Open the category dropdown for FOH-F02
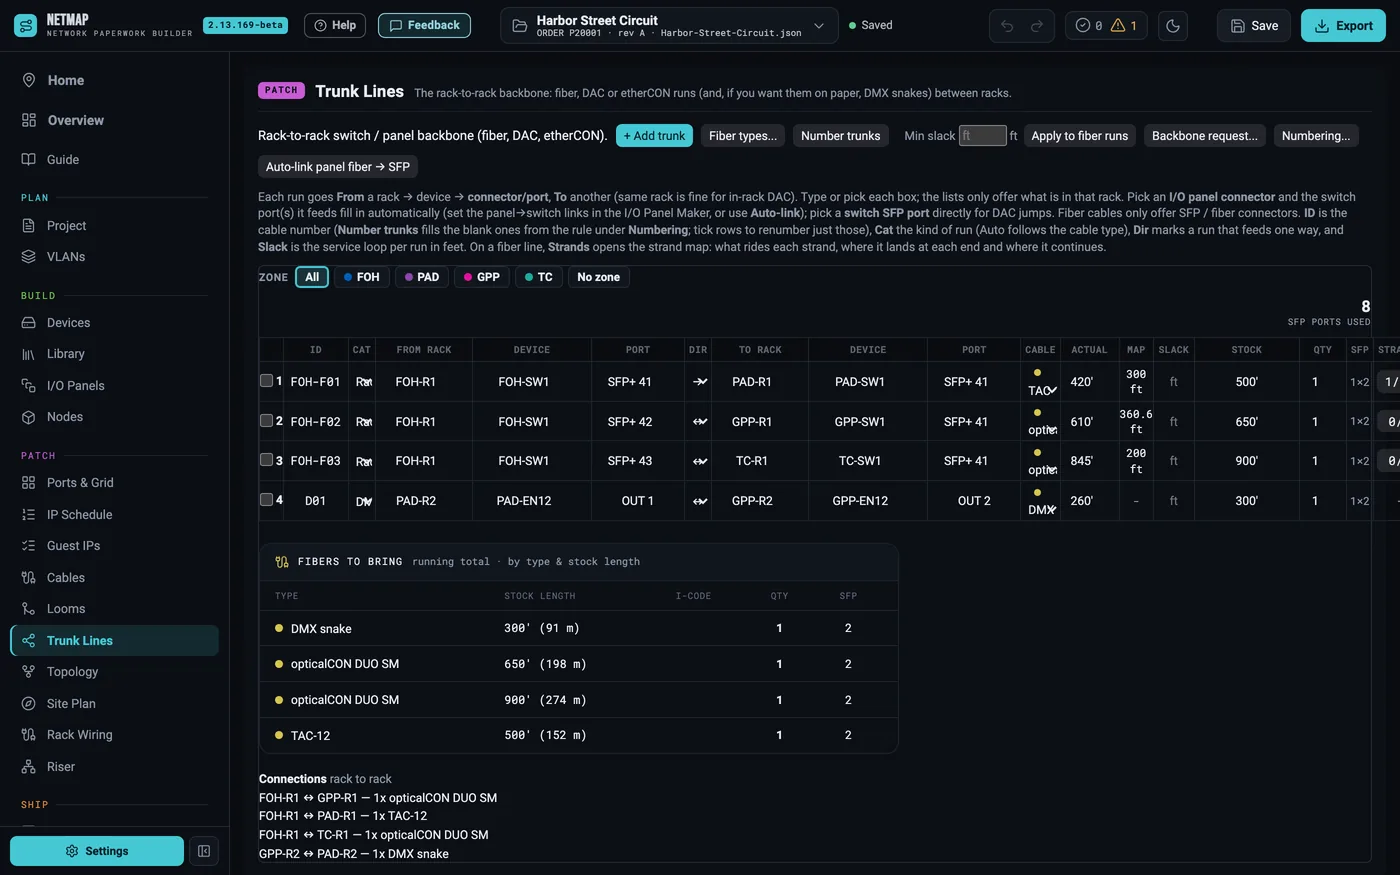Image resolution: width=1400 pixels, height=875 pixels. [364, 422]
